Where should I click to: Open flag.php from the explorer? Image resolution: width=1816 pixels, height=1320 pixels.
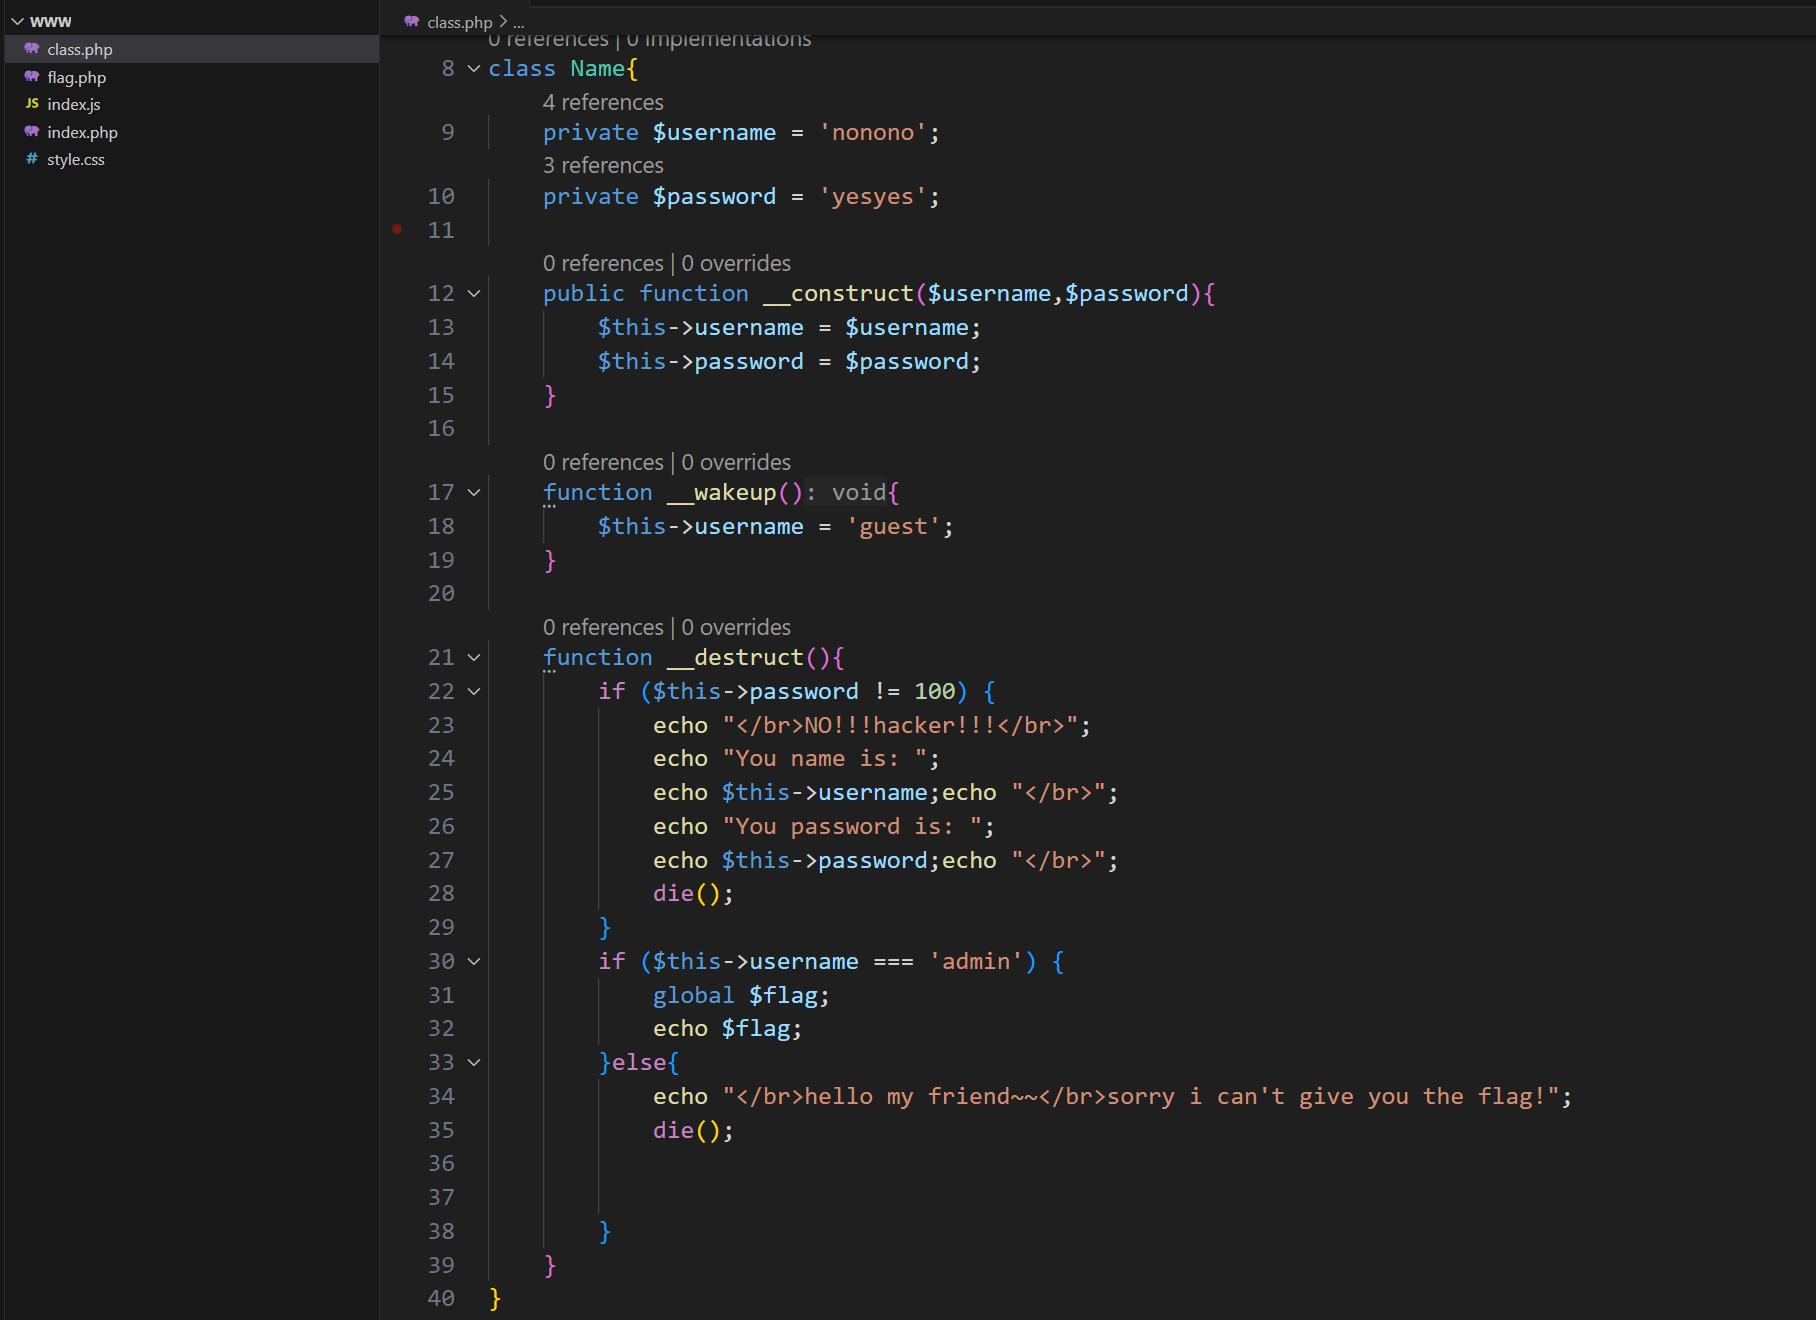coord(191,77)
